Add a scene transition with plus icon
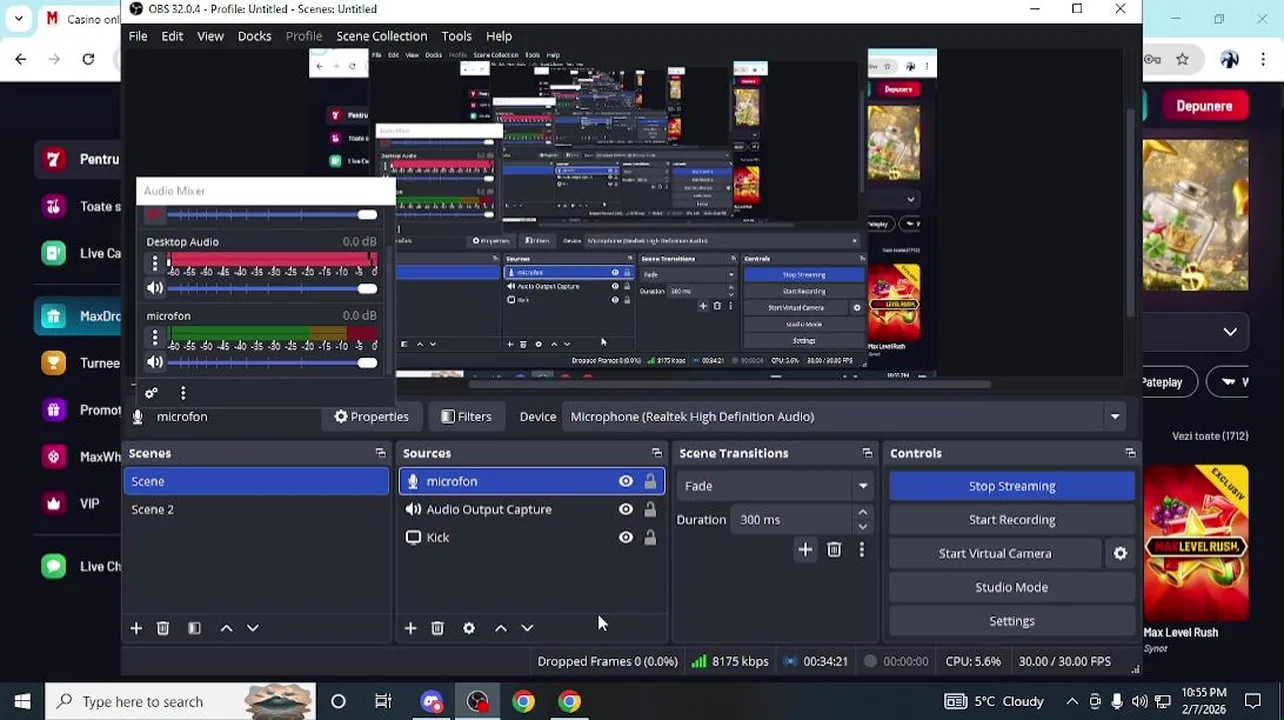 pyautogui.click(x=805, y=549)
